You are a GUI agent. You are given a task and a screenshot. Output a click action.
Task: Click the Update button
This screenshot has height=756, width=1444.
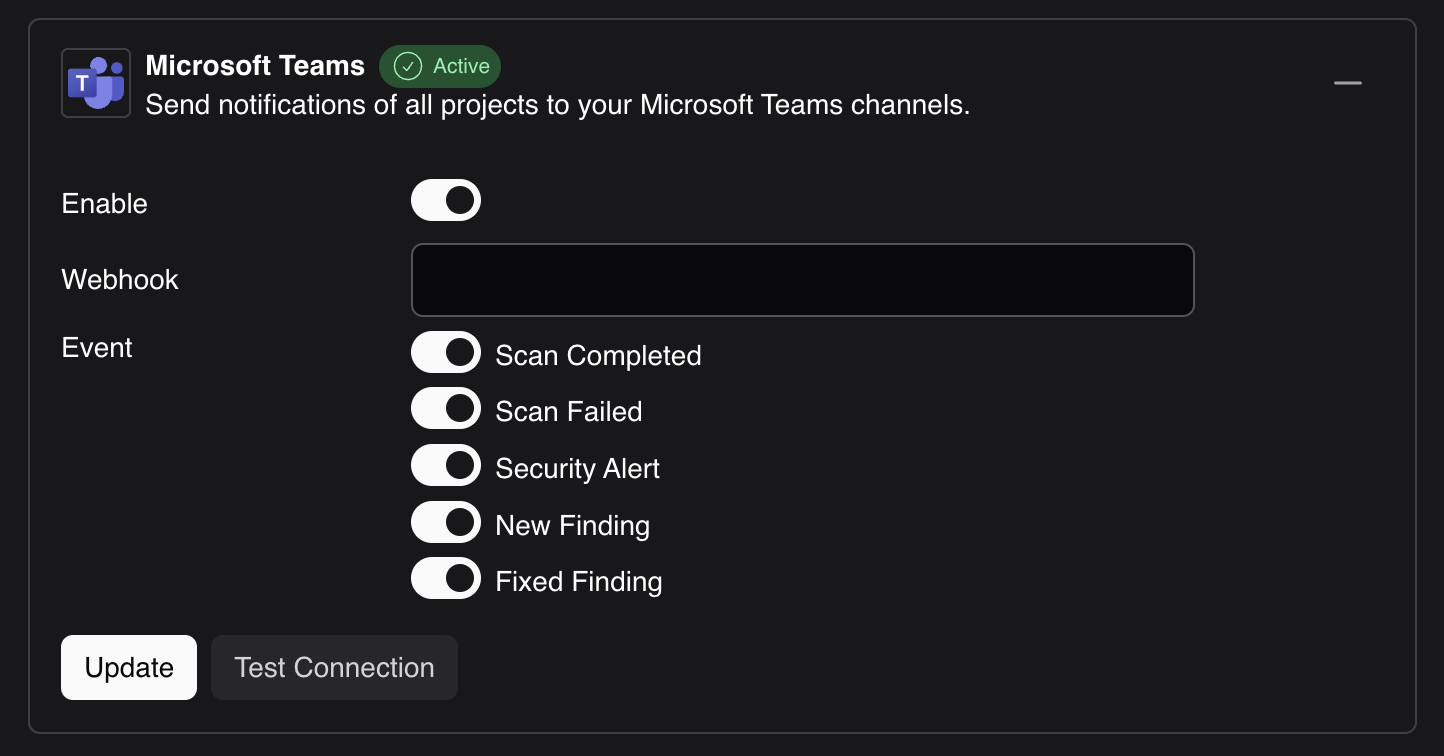click(x=129, y=667)
